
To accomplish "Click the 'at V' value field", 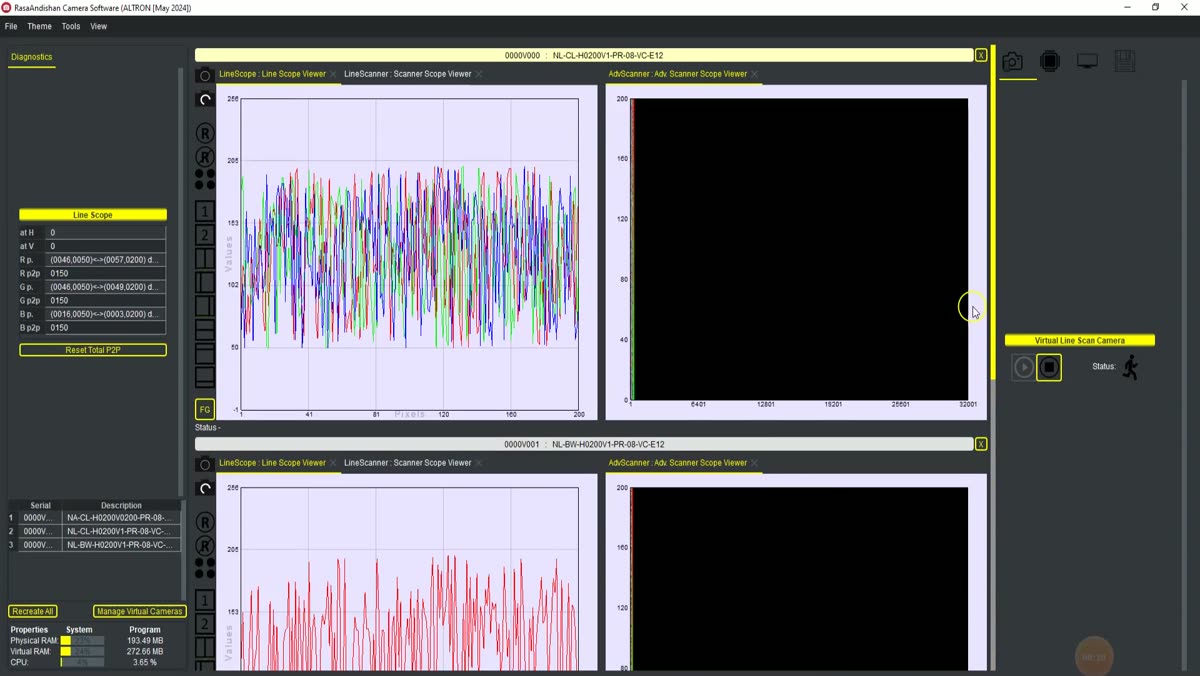I will coord(105,246).
